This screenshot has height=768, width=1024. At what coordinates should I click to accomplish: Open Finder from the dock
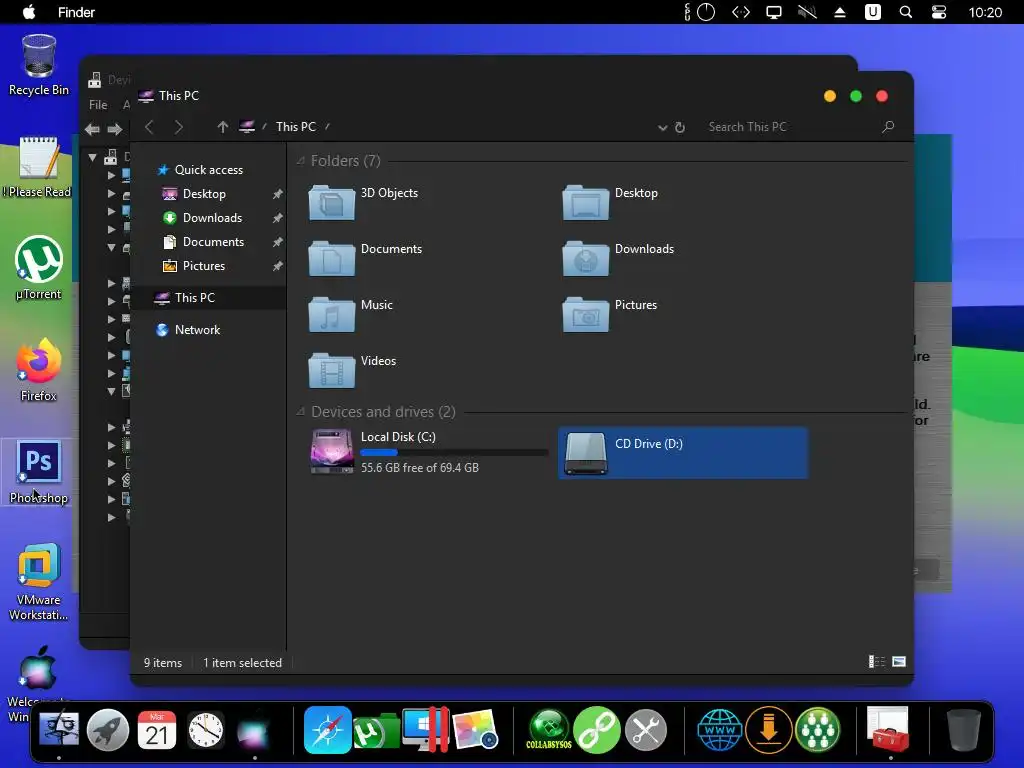[x=59, y=729]
